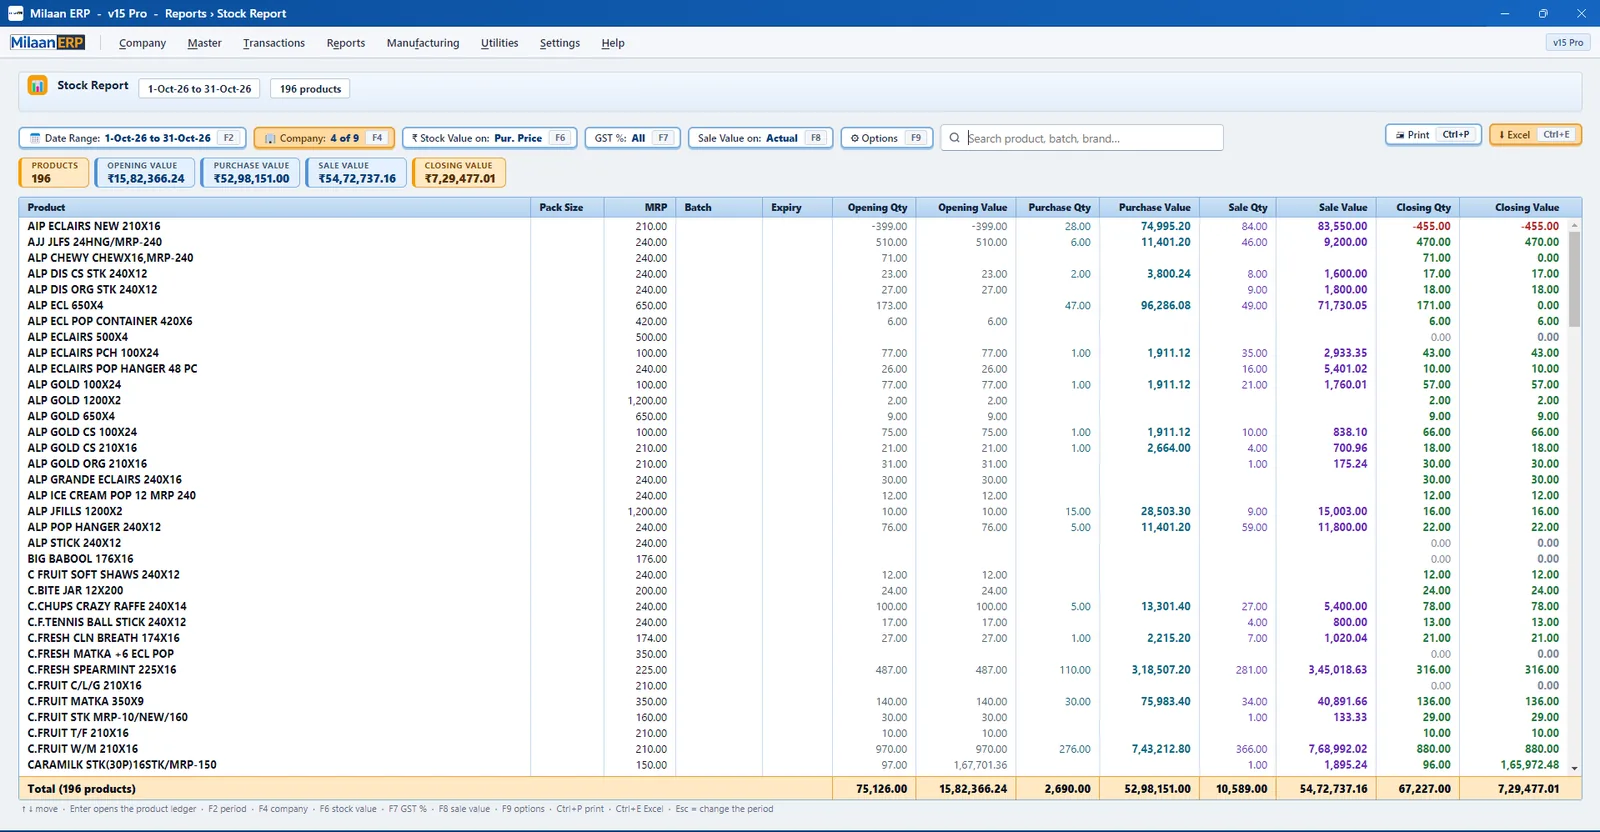Screen dimensions: 1600x832
Task: Open the Reports menu
Action: click(346, 43)
